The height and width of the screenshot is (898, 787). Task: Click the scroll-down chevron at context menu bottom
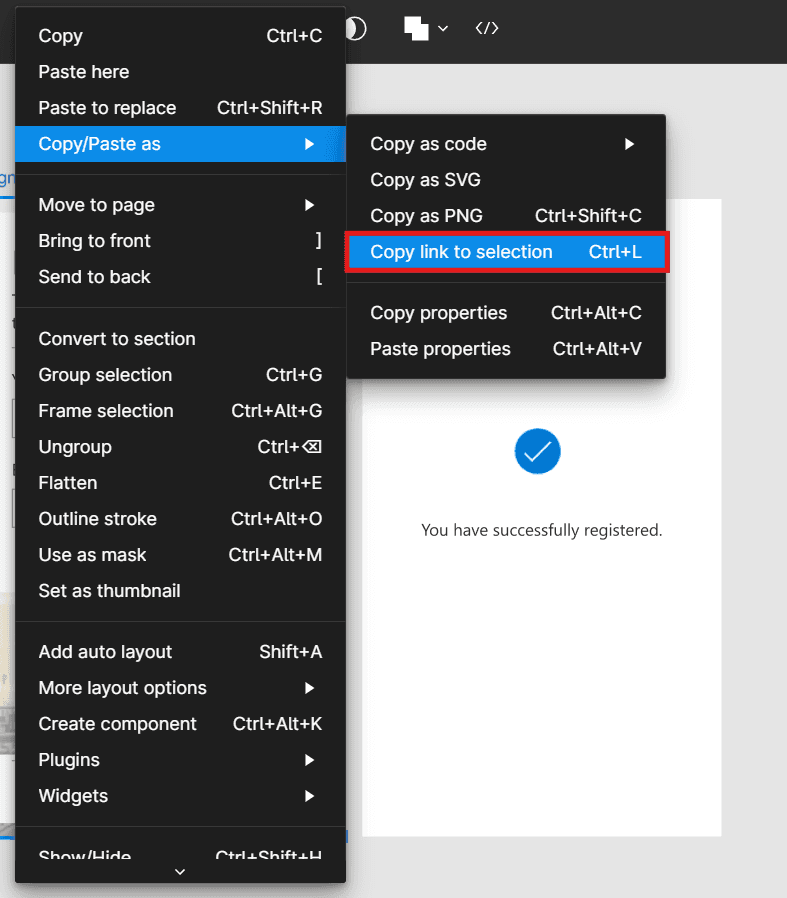180,872
